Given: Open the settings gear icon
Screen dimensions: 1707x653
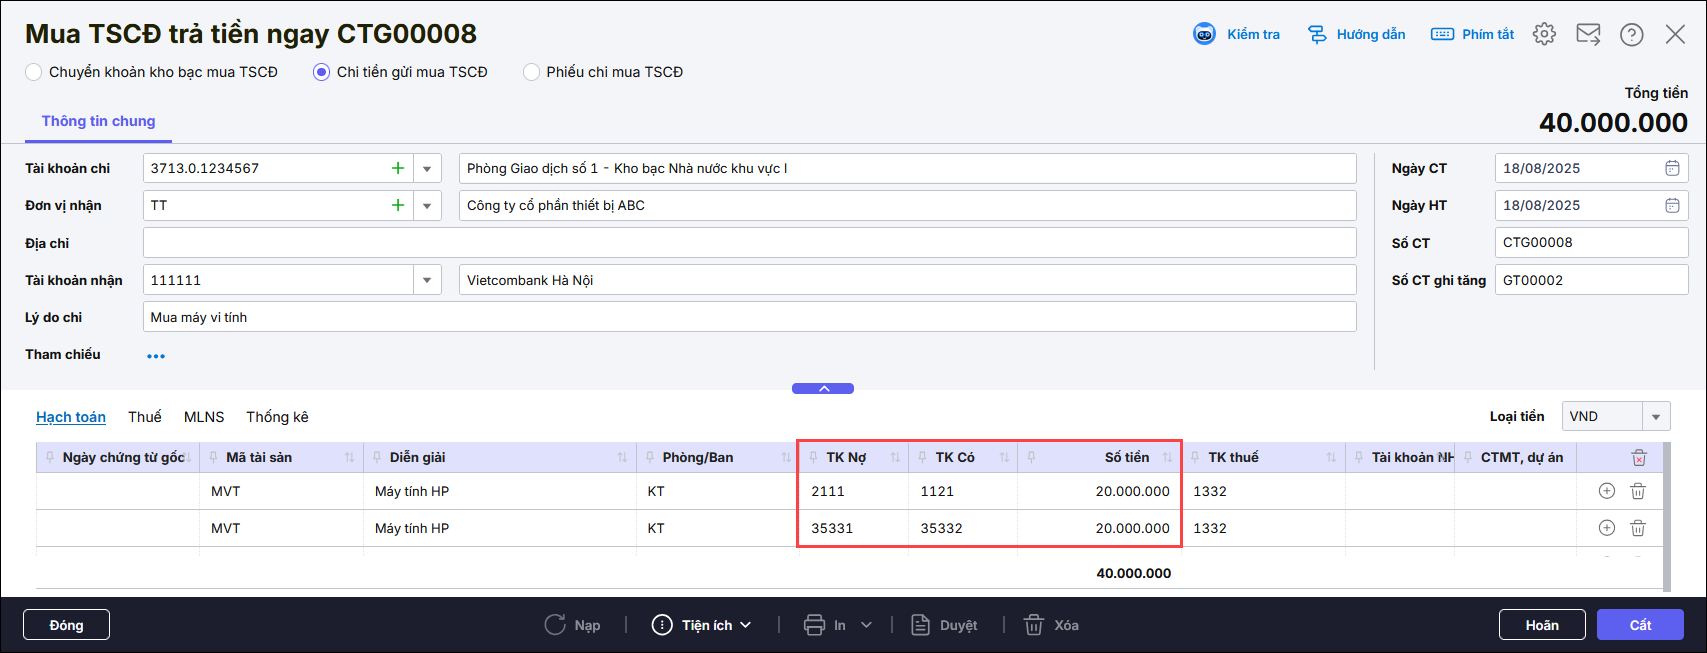Looking at the screenshot, I should (1544, 34).
